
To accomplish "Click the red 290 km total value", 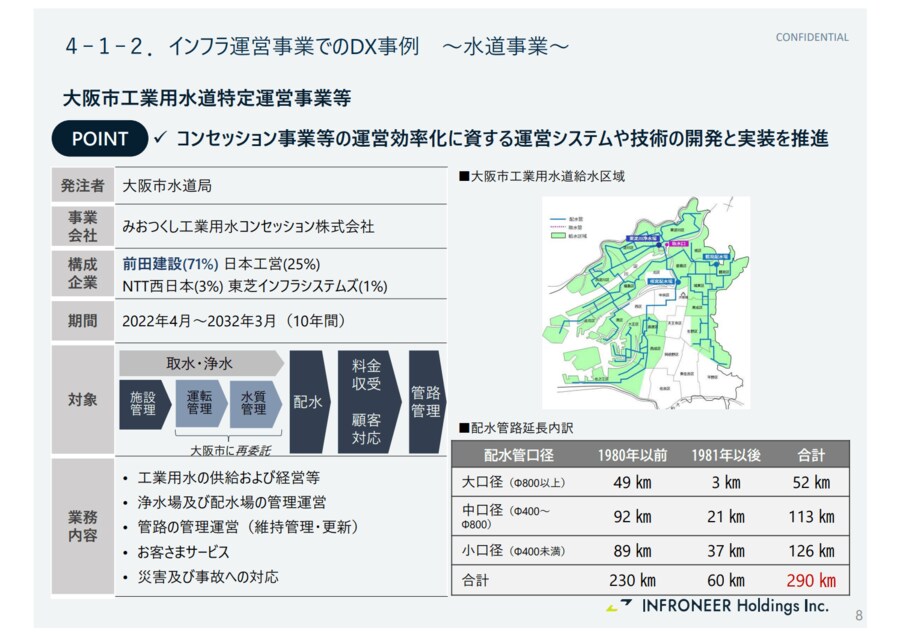I will coord(810,580).
